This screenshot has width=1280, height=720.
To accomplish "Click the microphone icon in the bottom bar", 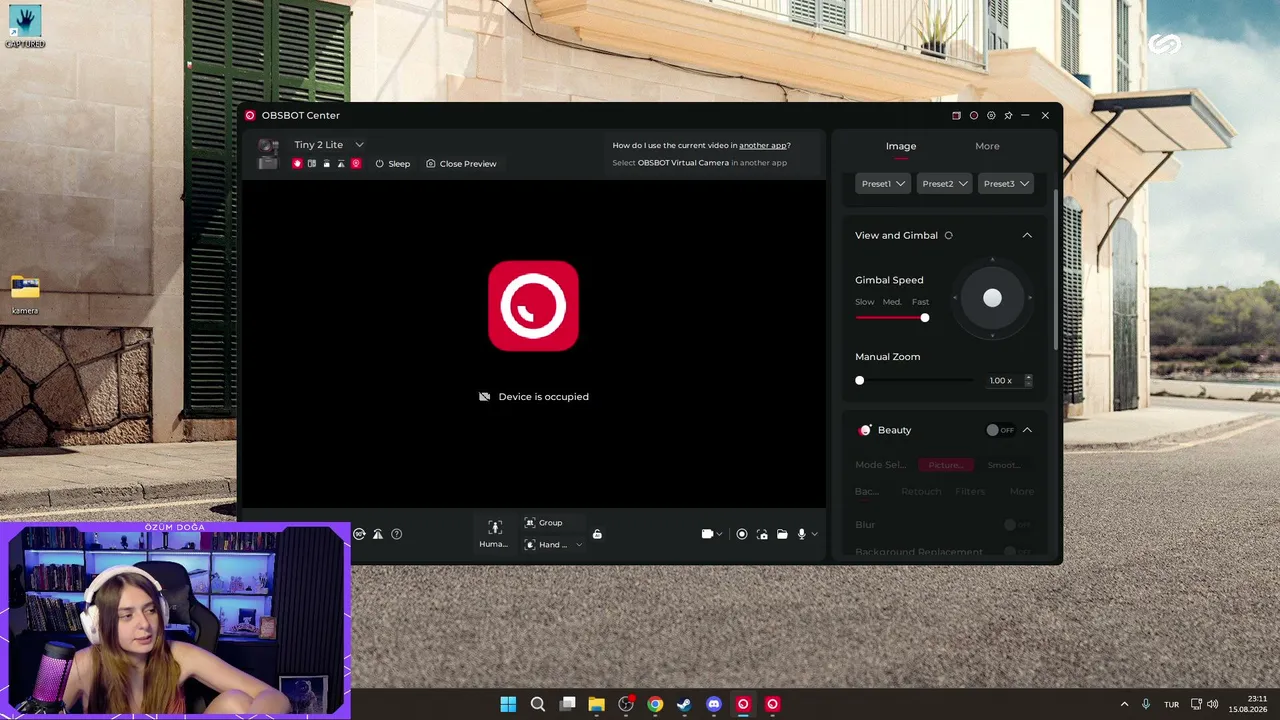I will (801, 534).
